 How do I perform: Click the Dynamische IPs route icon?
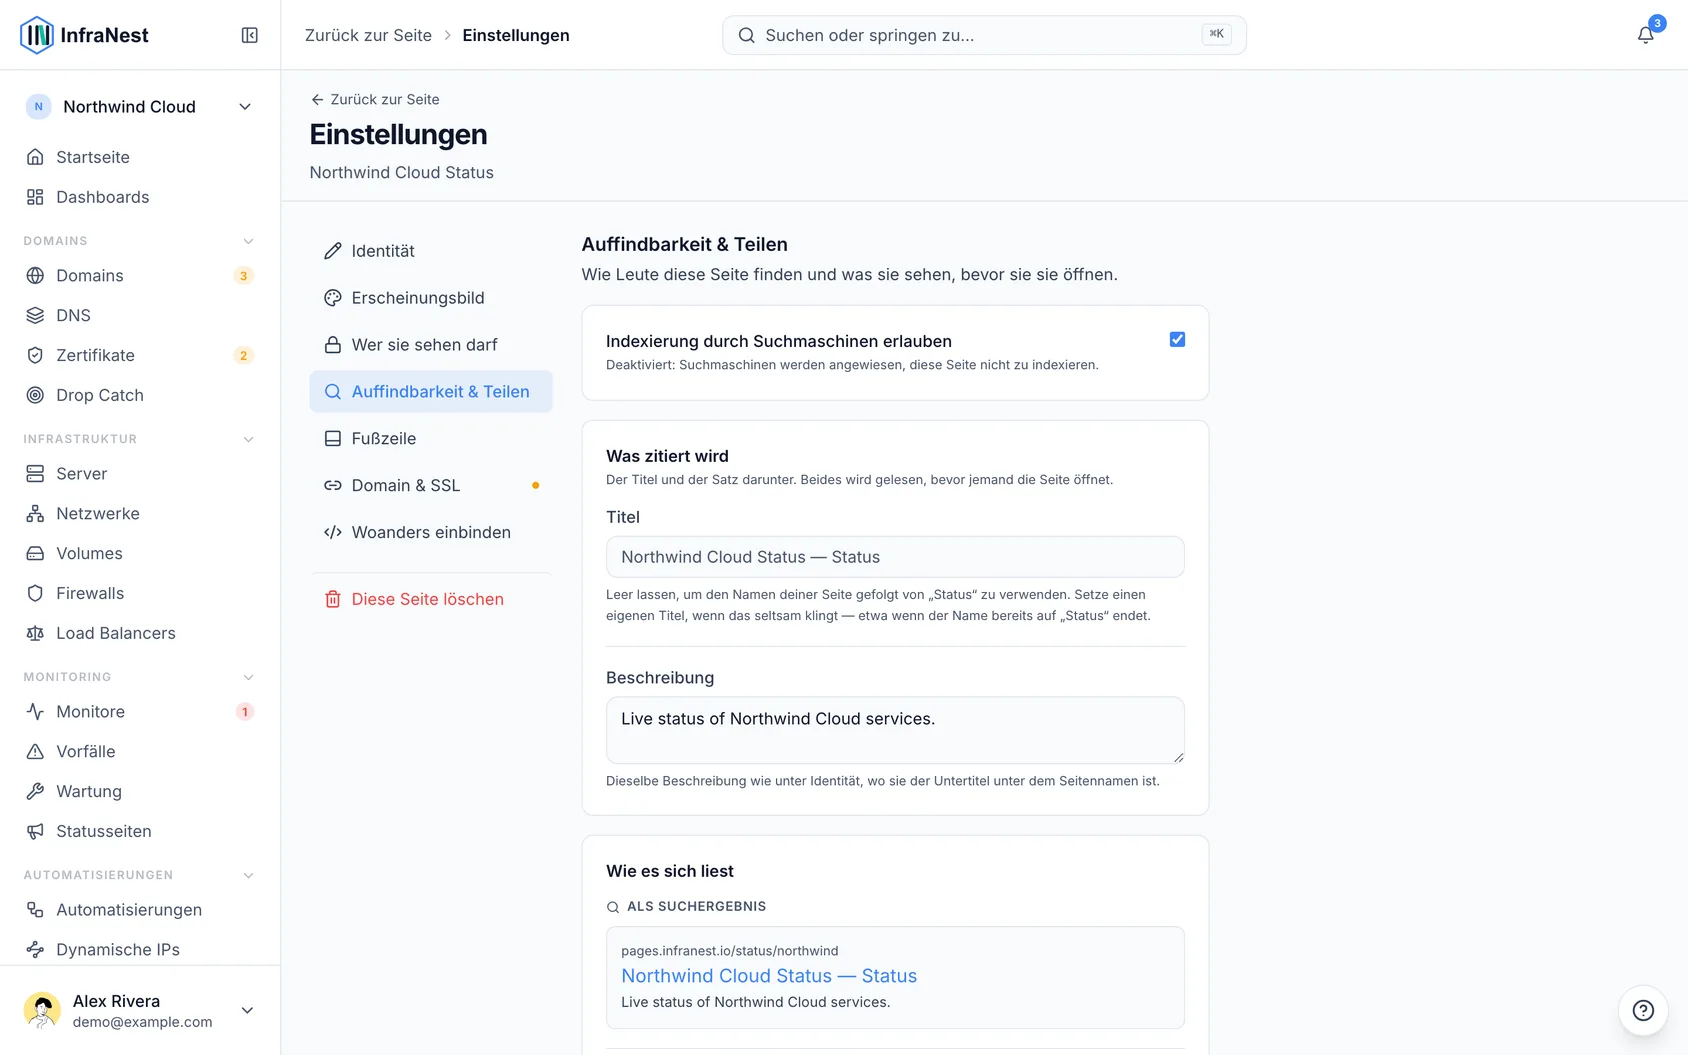coord(35,949)
